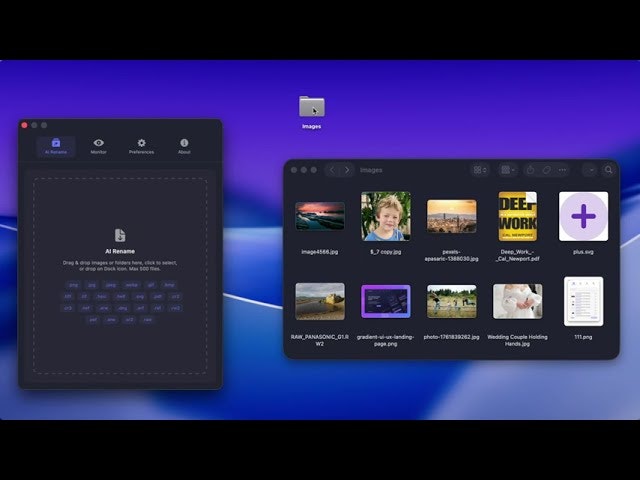Select the image4566.jpg thumbnail

tap(320, 216)
